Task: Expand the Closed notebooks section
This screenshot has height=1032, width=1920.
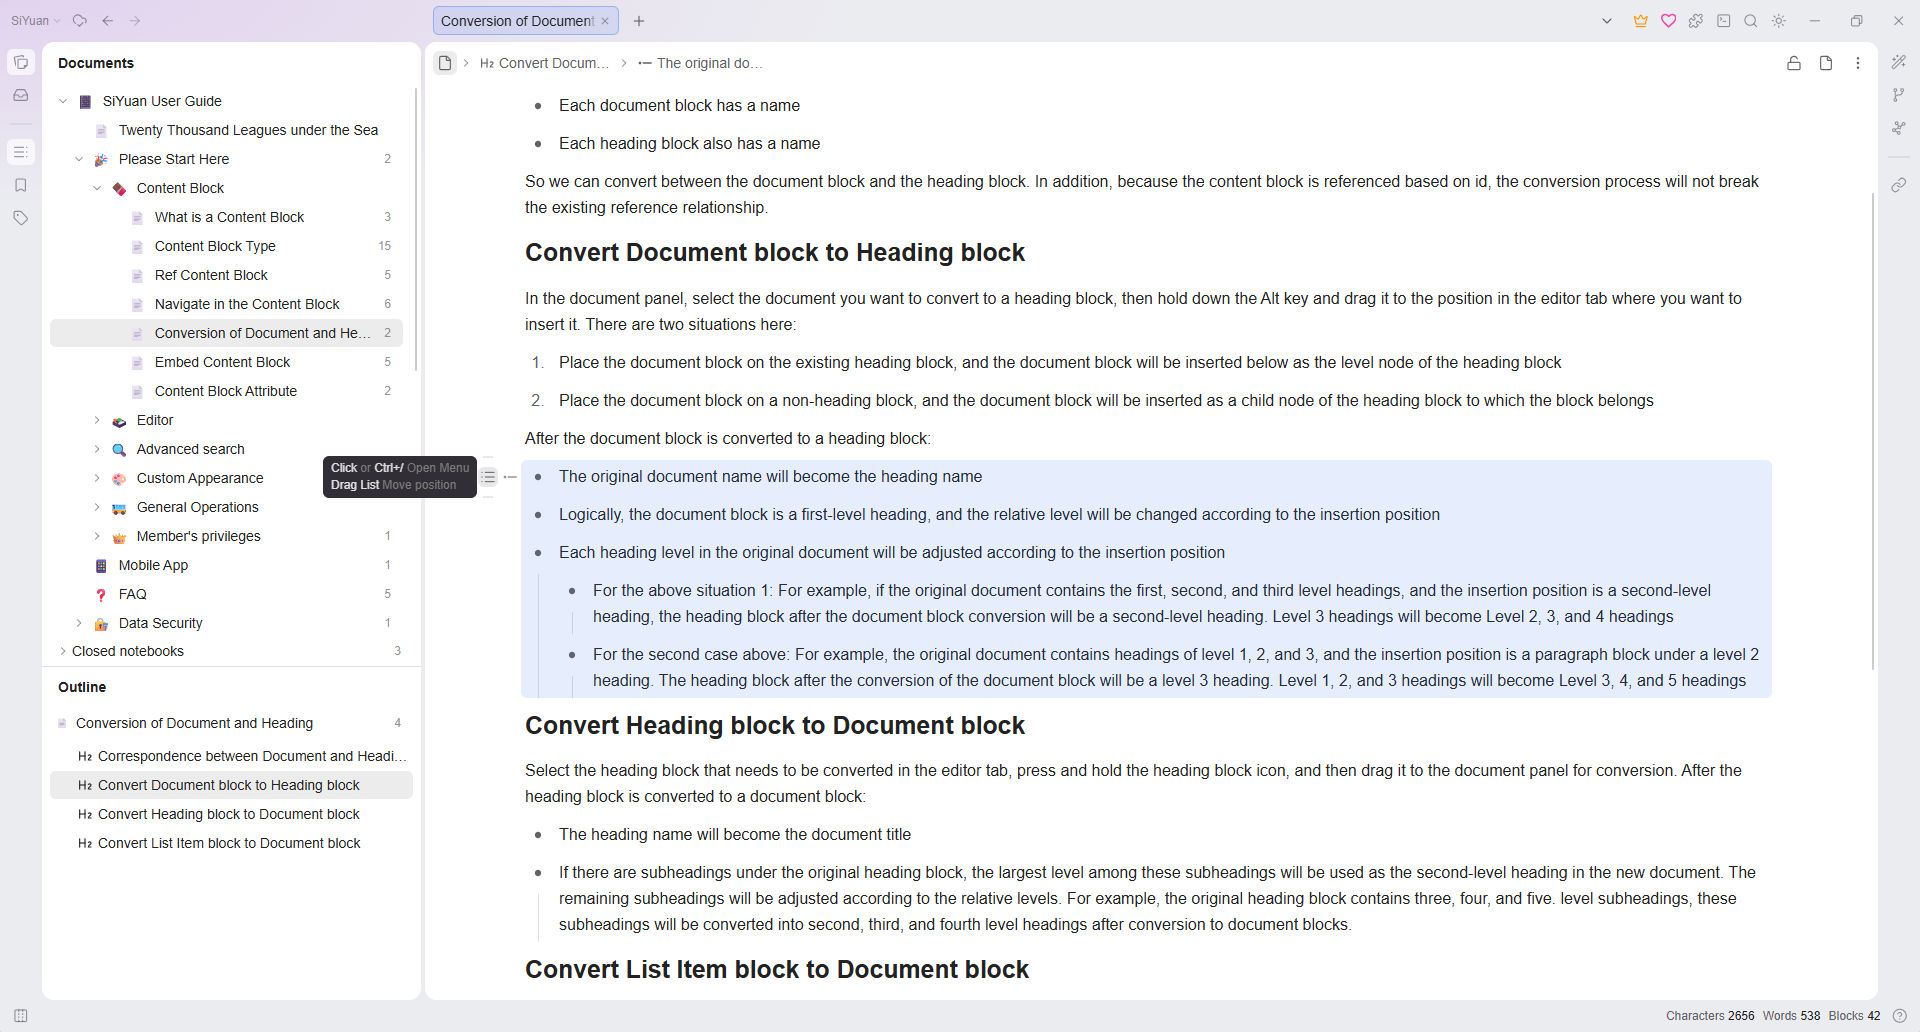Action: click(x=63, y=651)
